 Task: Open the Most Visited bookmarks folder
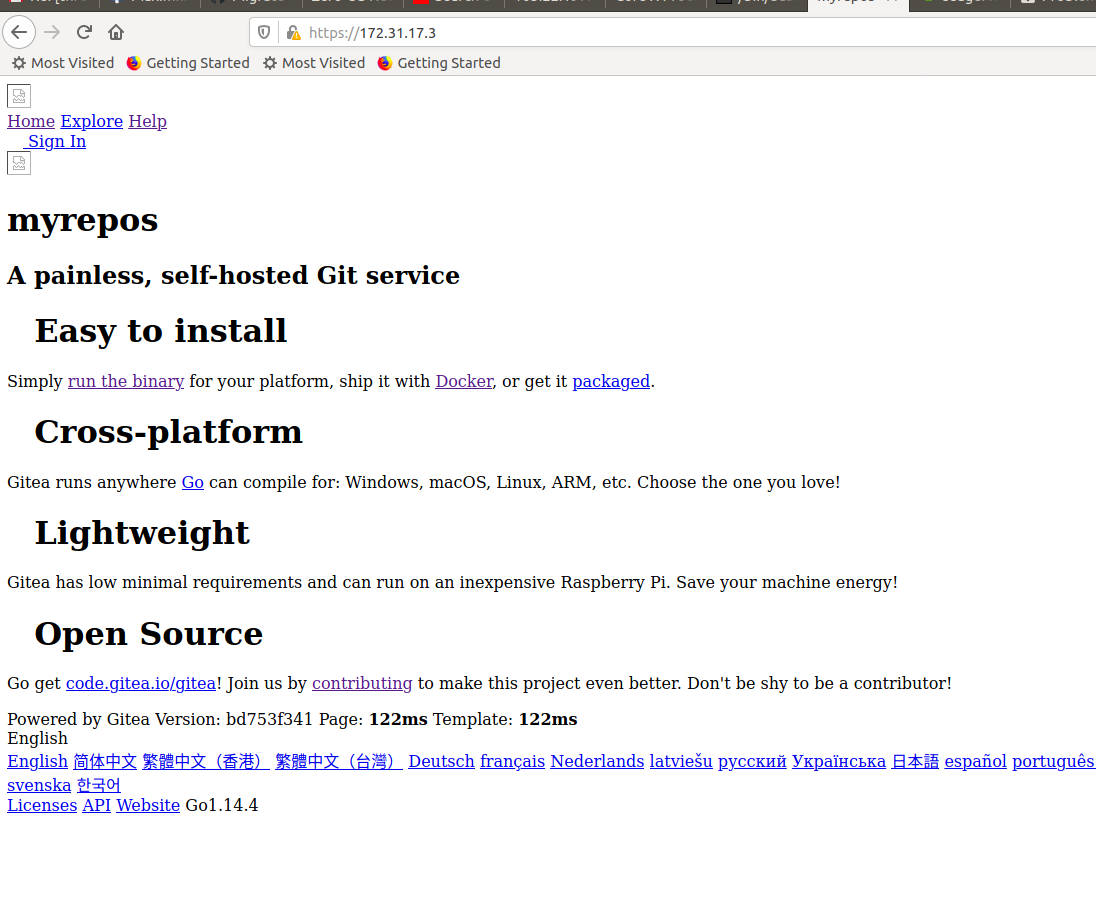(x=72, y=63)
